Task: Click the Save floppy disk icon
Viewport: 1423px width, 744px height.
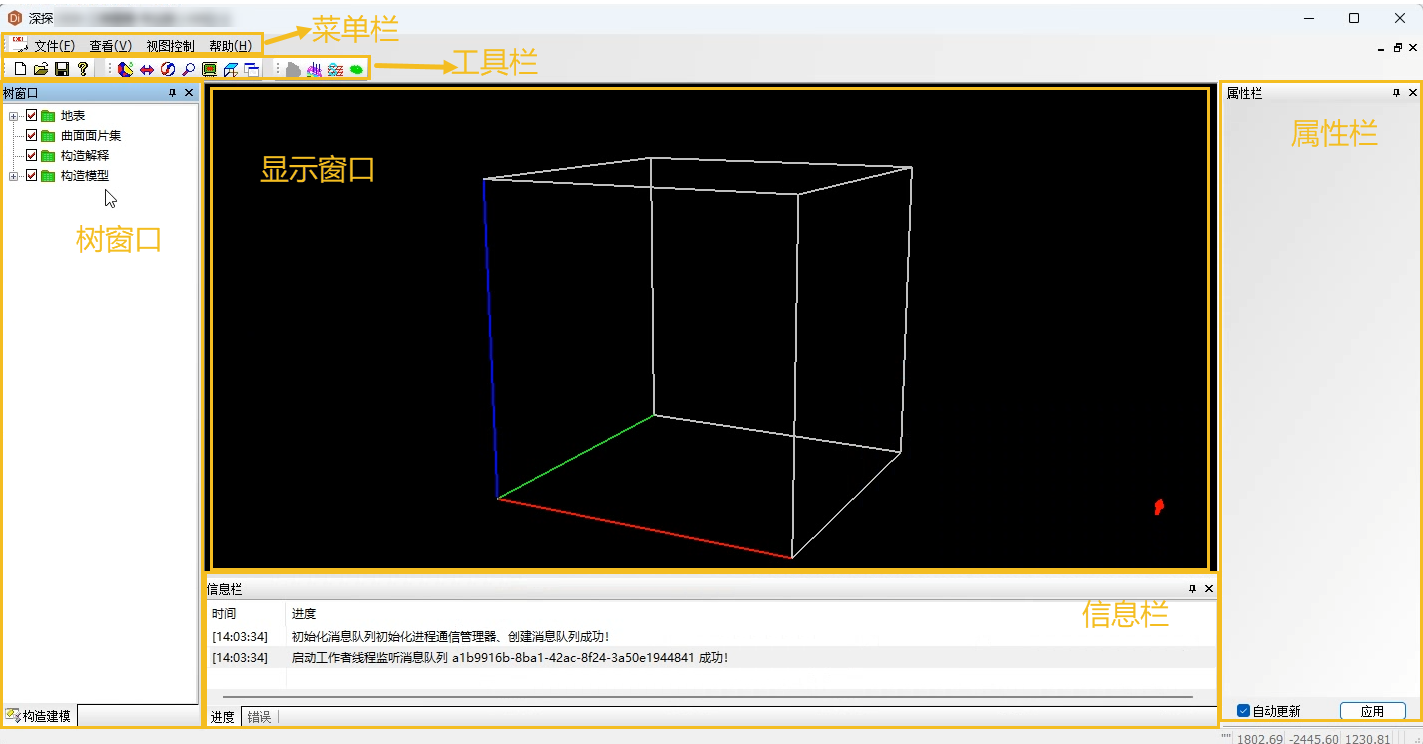Action: click(61, 69)
